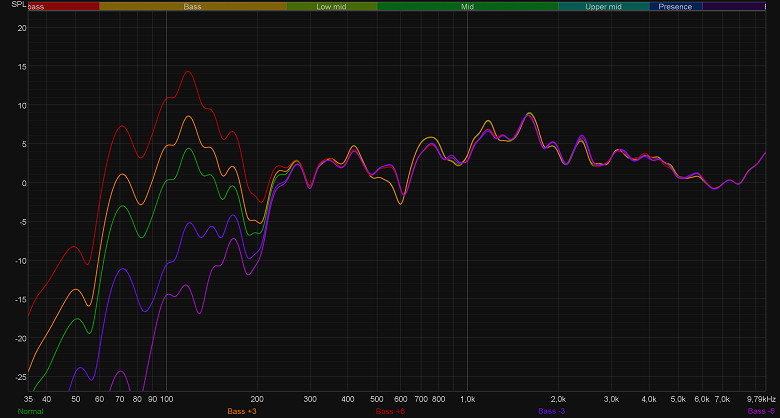The width and height of the screenshot is (780, 418).
Task: Click the SPL axis title
Action: click(18, 4)
